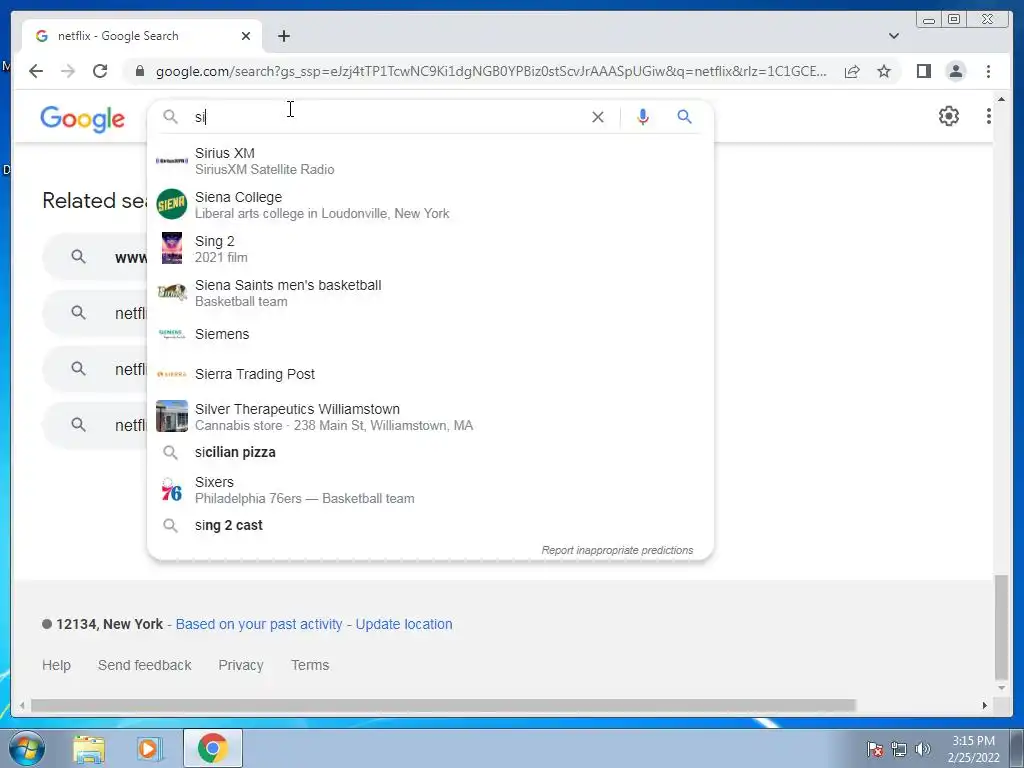1024x768 pixels.
Task: Reload the current page
Action: (x=100, y=71)
